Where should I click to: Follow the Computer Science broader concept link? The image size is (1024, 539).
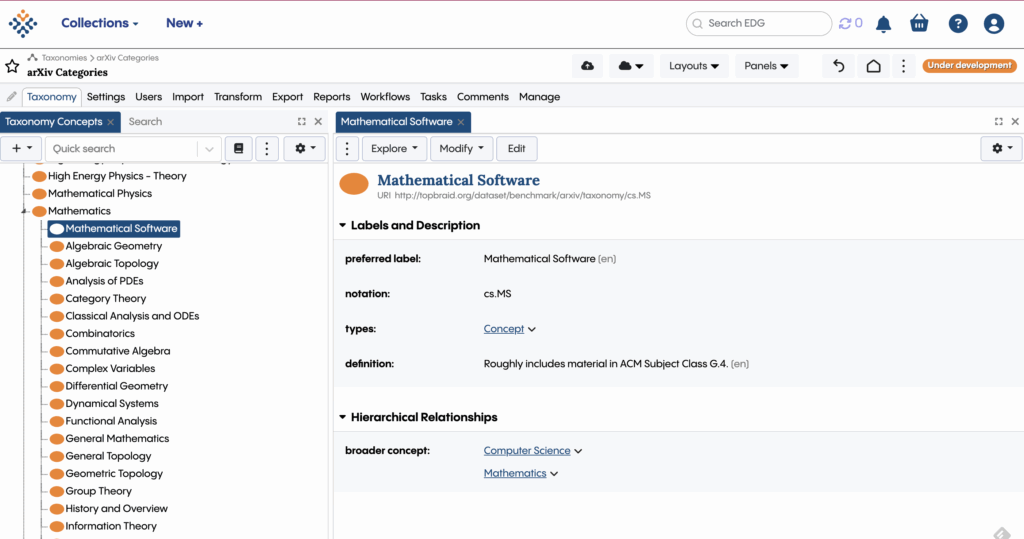point(527,451)
